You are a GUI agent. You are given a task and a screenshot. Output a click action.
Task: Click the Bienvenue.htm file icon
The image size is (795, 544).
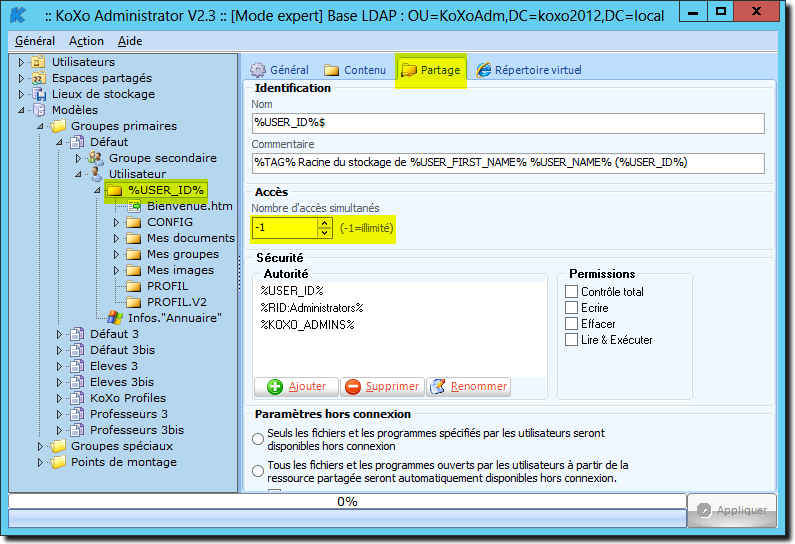134,206
